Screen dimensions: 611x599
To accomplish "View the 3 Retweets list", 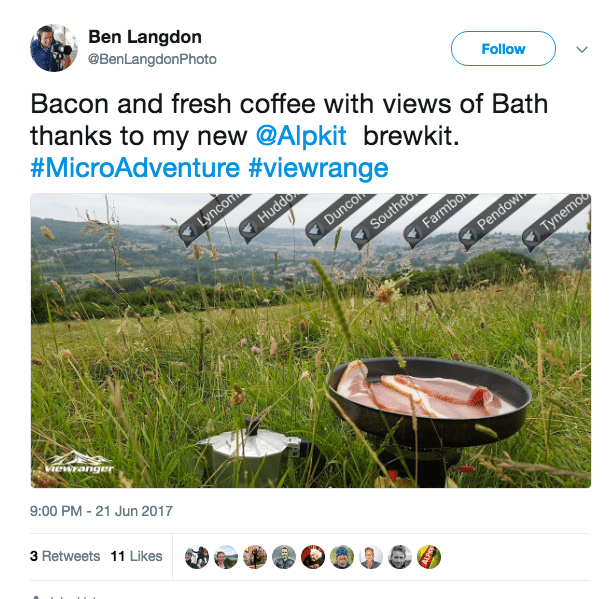I will tap(65, 556).
